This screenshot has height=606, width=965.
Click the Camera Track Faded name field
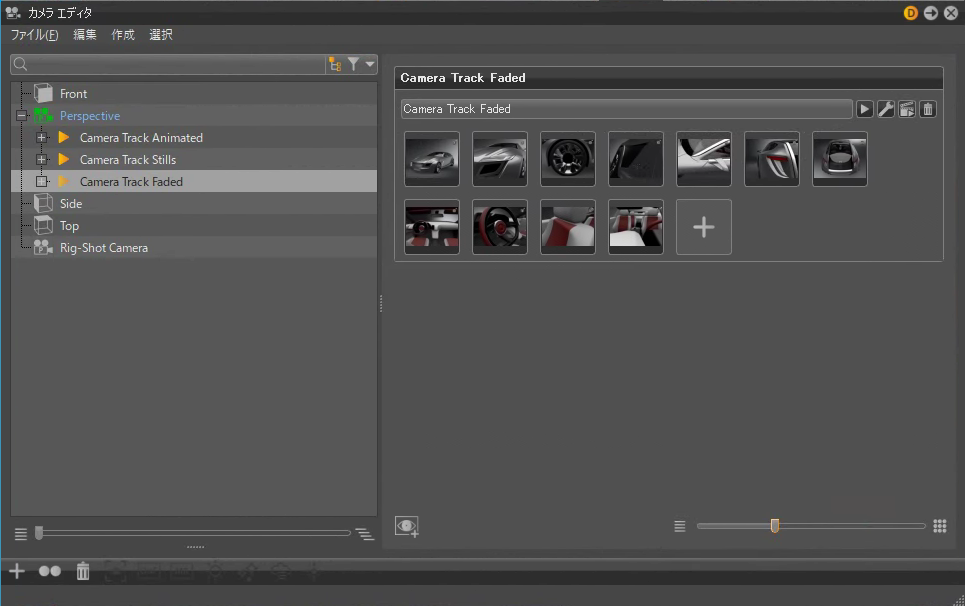tap(626, 109)
